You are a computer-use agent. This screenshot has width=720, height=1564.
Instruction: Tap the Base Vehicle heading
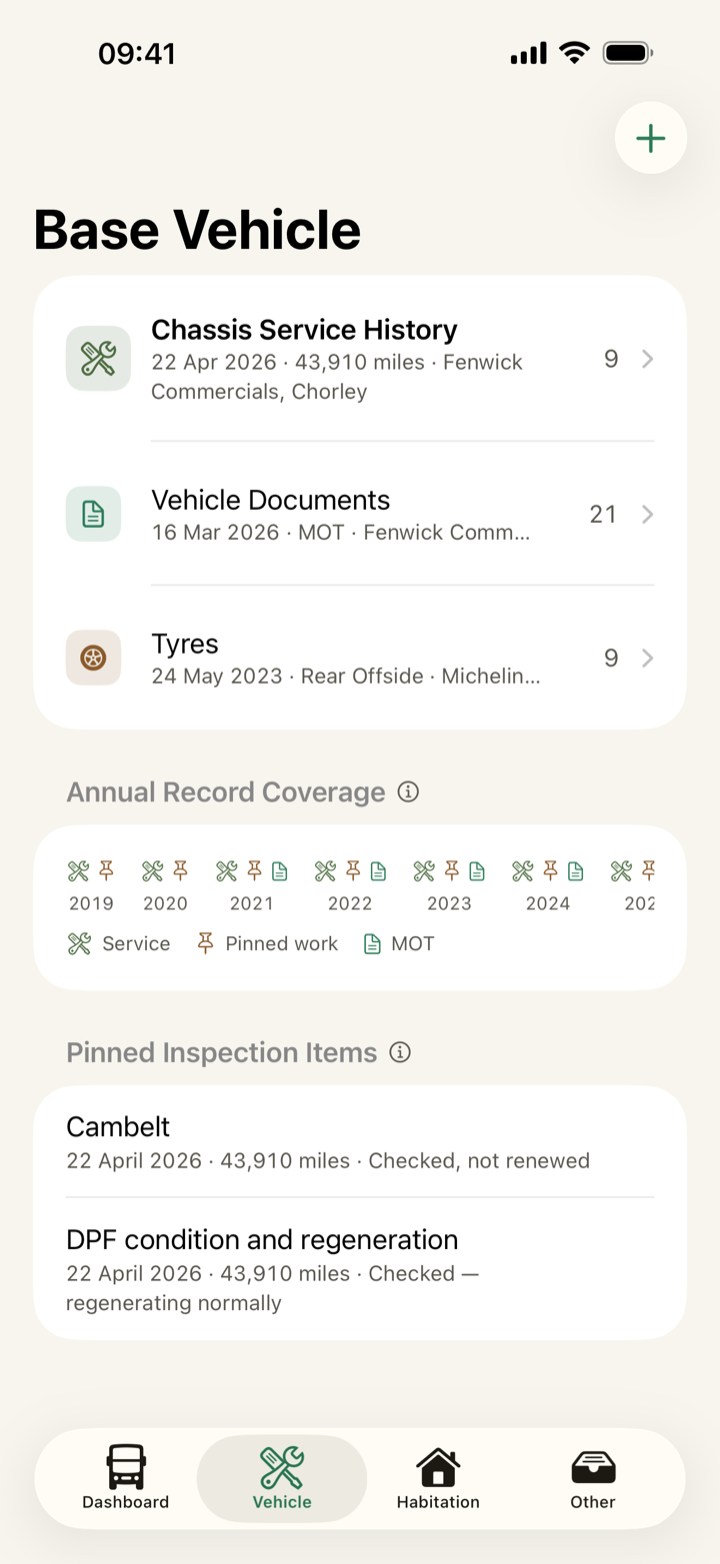click(x=197, y=229)
